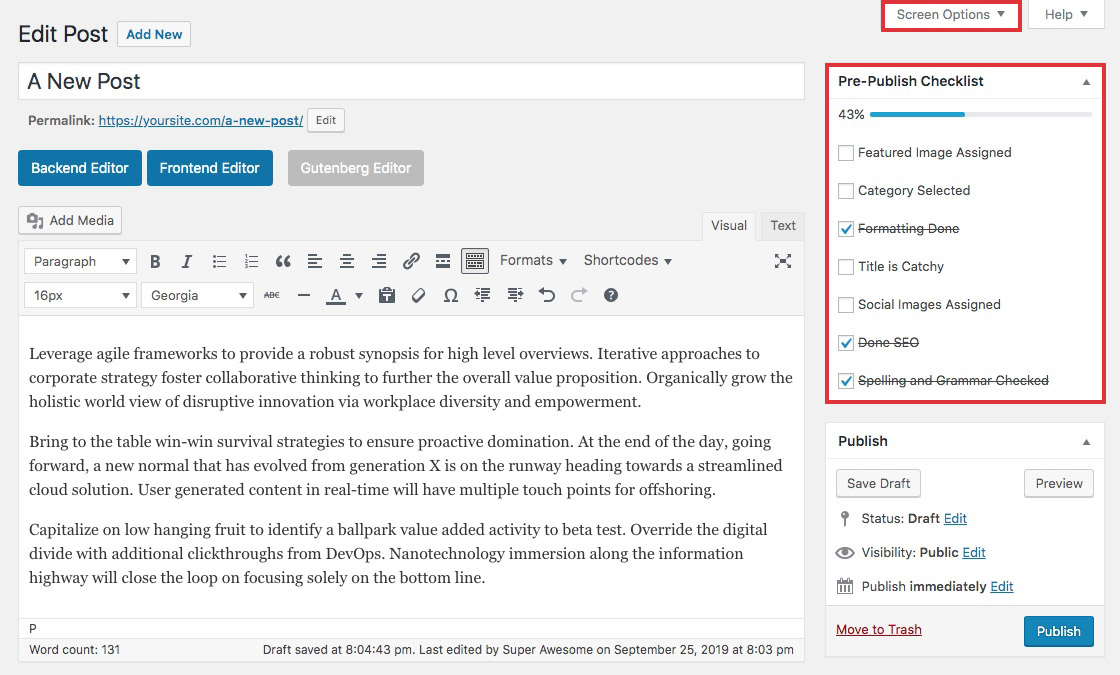Image resolution: width=1120 pixels, height=675 pixels.
Task: Collapse the Pre-Publish Checklist box
Action: point(1086,82)
